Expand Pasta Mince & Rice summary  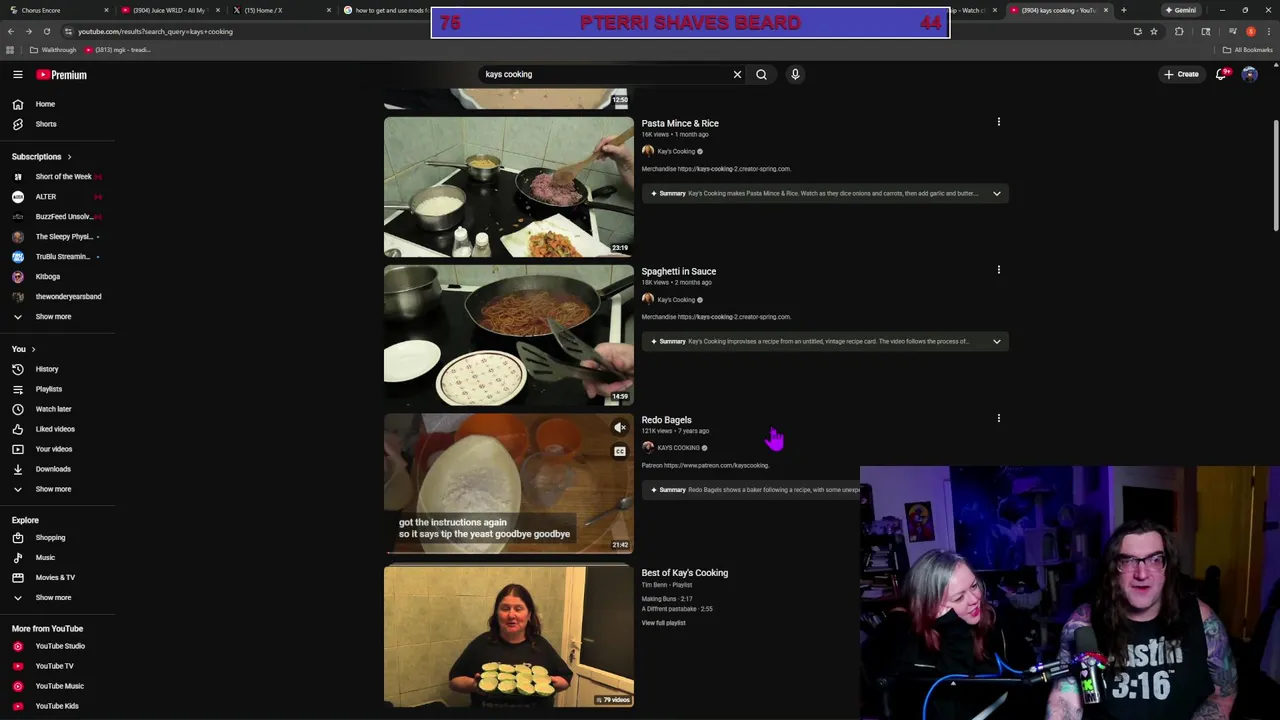[996, 193]
